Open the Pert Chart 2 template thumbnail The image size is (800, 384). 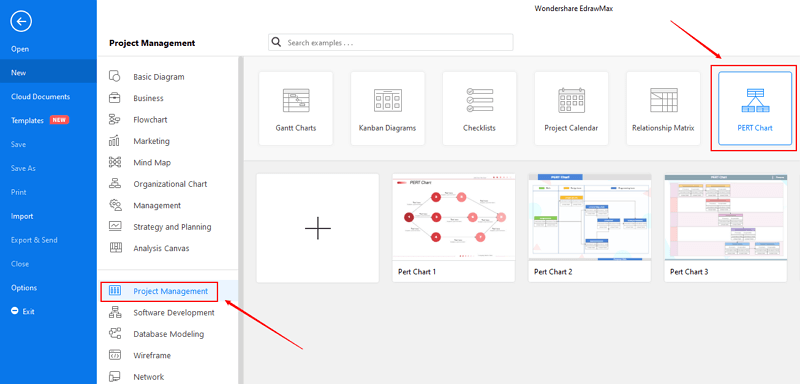point(590,217)
